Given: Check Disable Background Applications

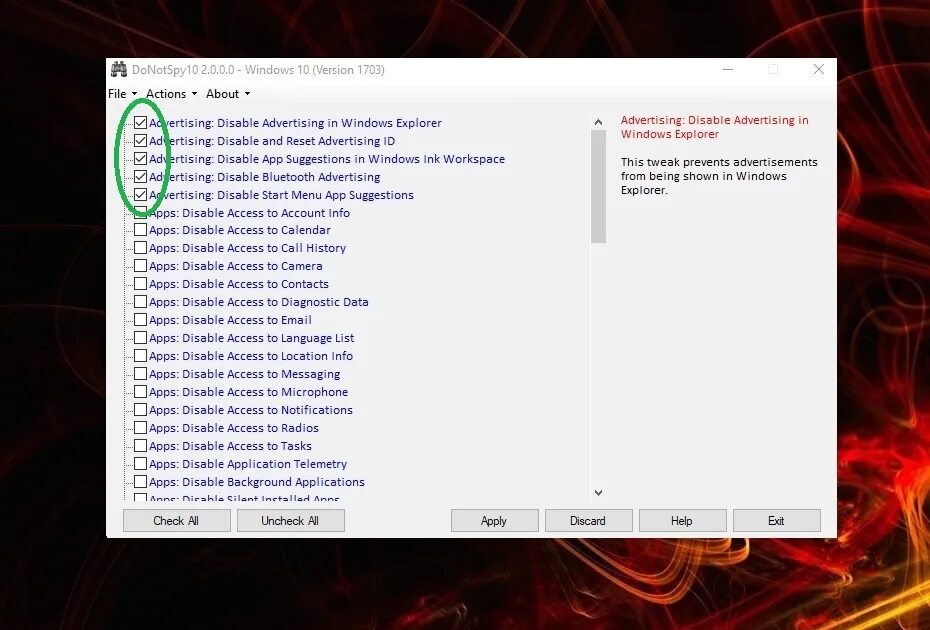Looking at the screenshot, I should click(141, 481).
